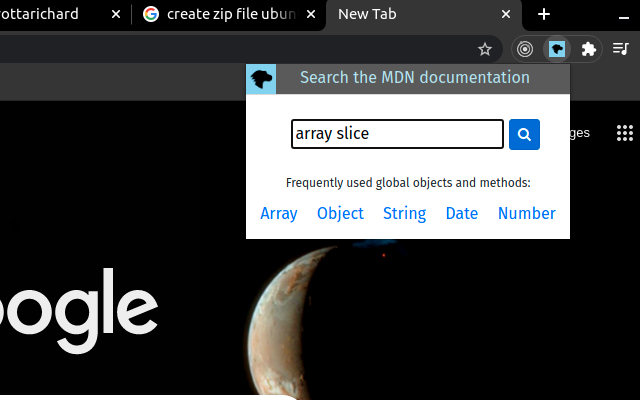640x400 pixels.
Task: Close the New Tab tab
Action: (x=506, y=14)
